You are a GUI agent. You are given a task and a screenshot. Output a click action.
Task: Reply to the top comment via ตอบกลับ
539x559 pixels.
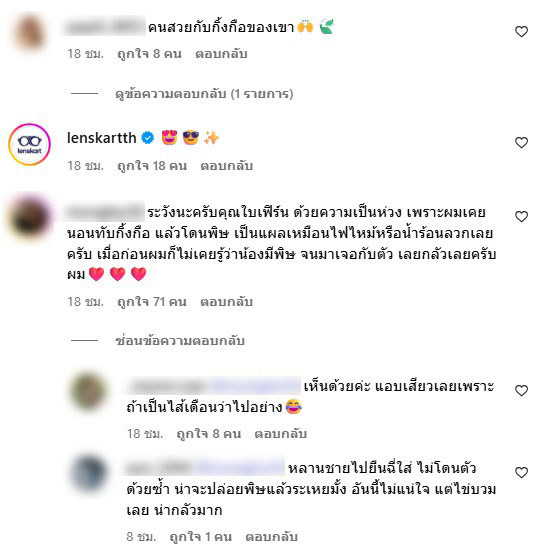coord(221,54)
